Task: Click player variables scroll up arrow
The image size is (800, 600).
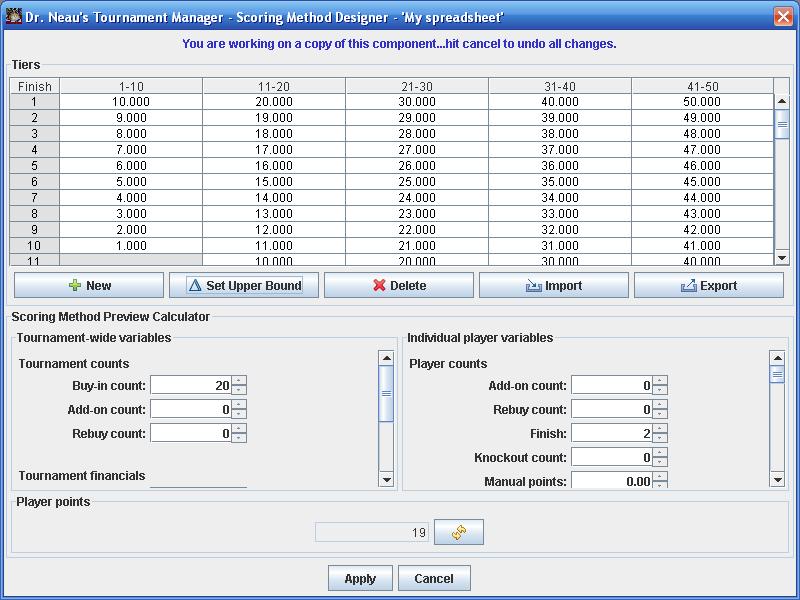Action: [777, 358]
